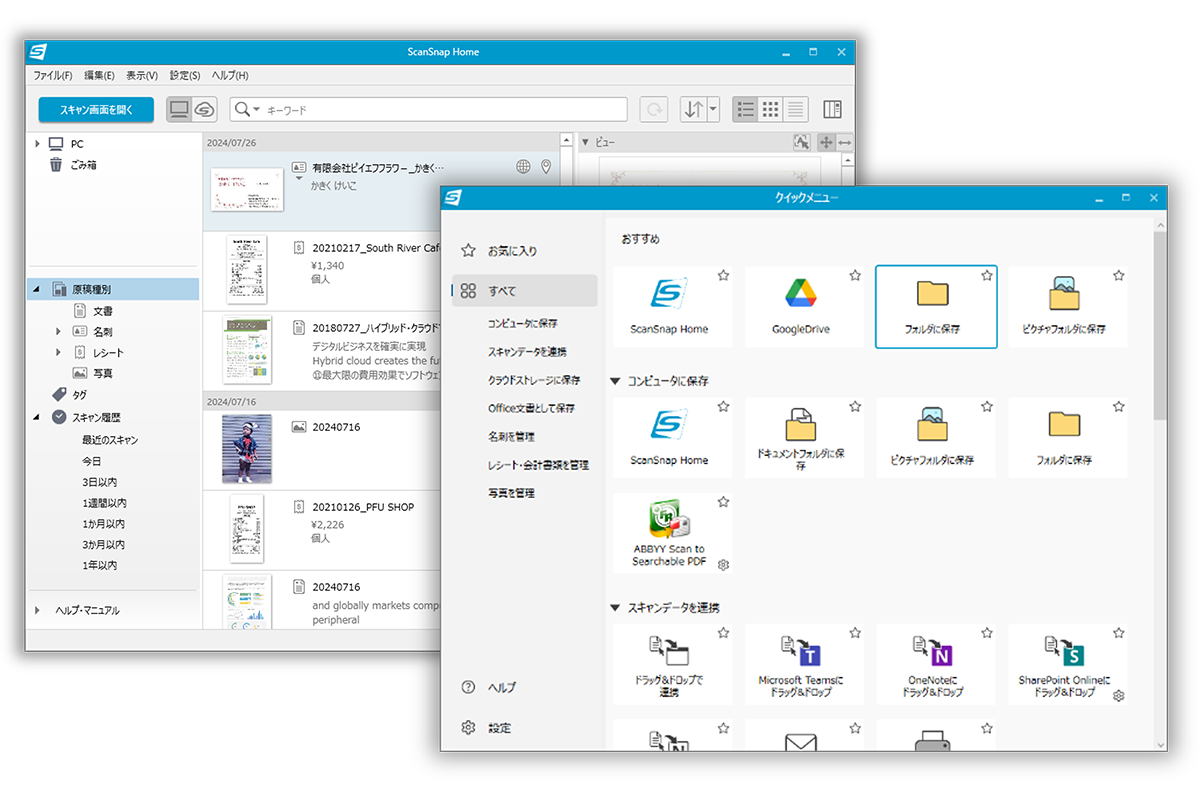Click map pin icon on business card entry
Screen dimensions: 1200x800
[x=546, y=167]
